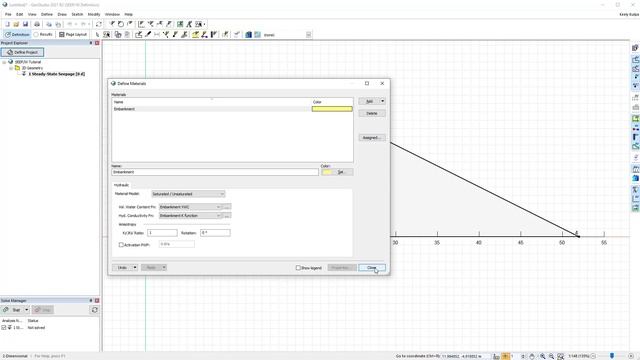Click the Undo button in dialog
The width and height of the screenshot is (640, 360).
pyautogui.click(x=122, y=268)
